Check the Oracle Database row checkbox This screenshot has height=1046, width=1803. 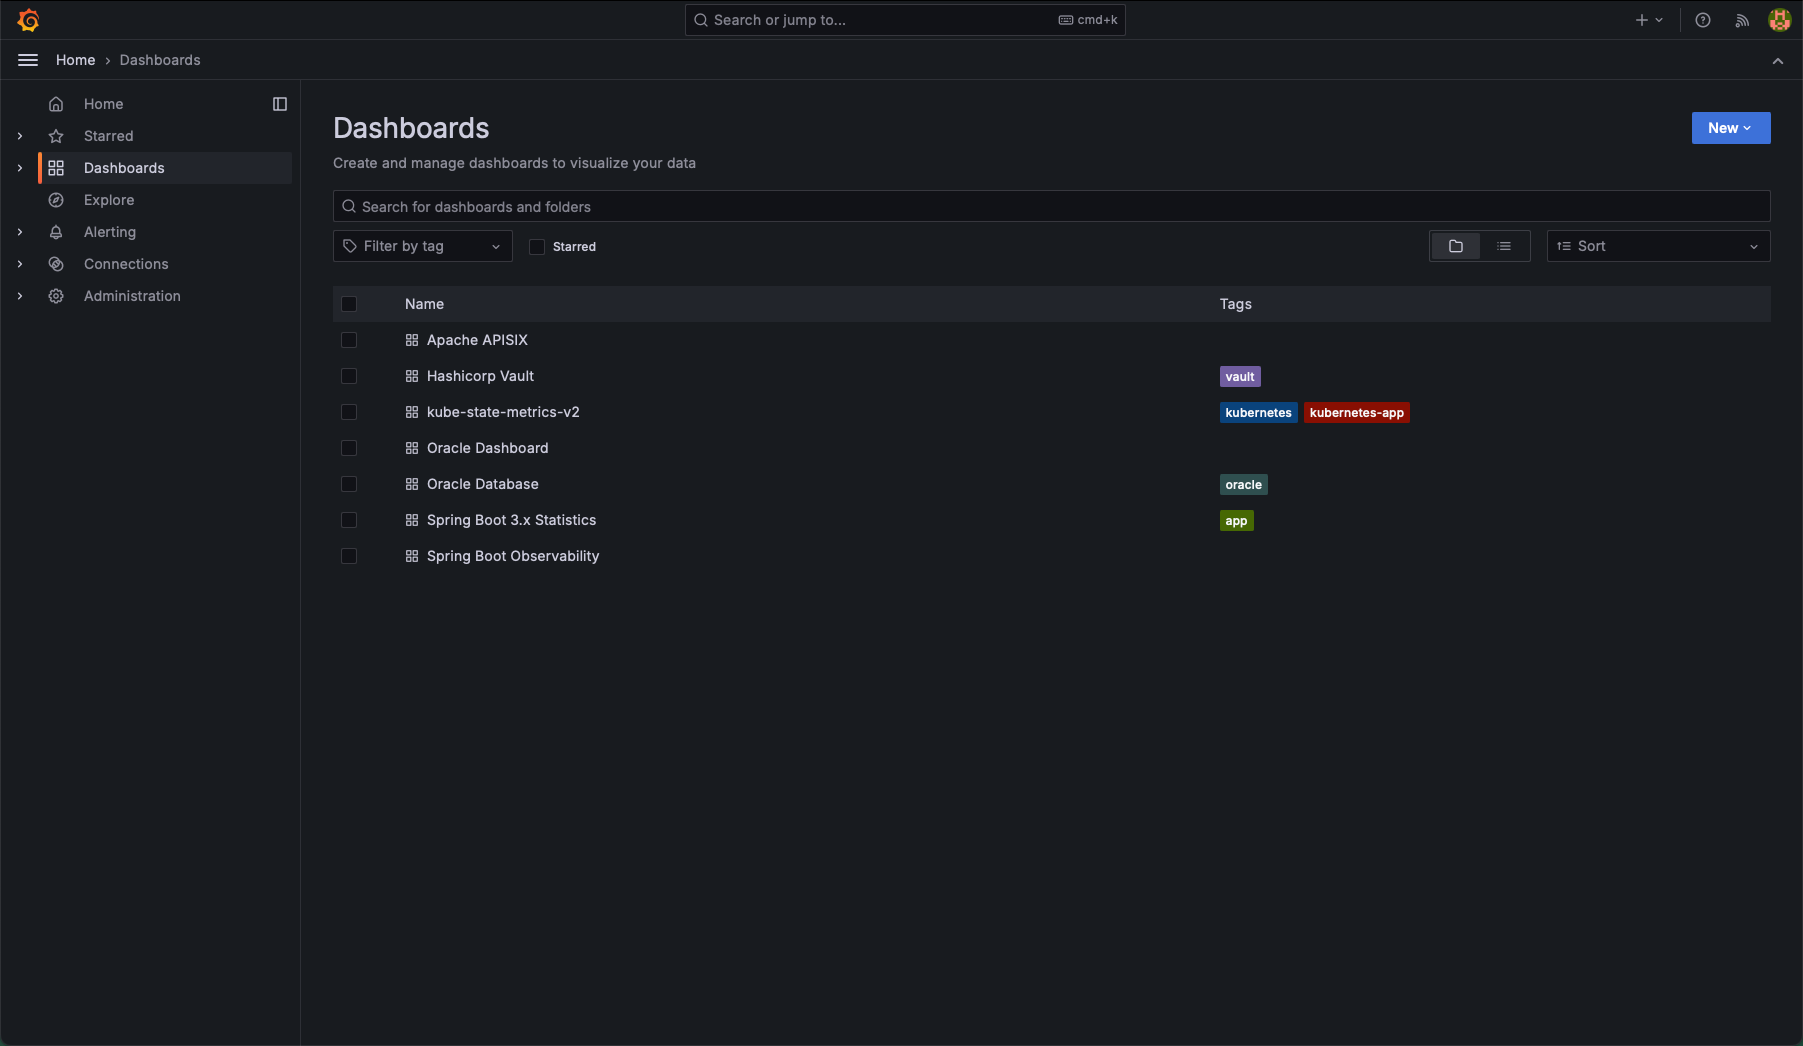pyautogui.click(x=349, y=484)
